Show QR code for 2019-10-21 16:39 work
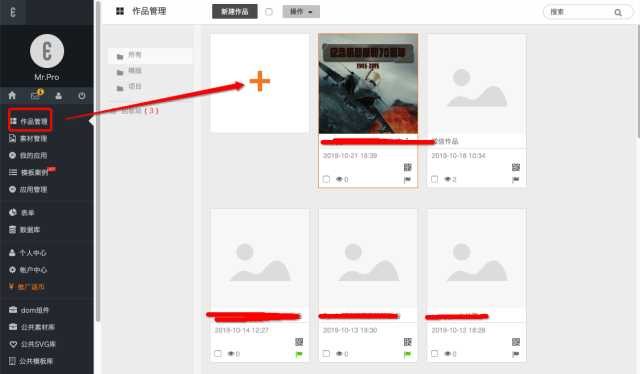 (407, 167)
